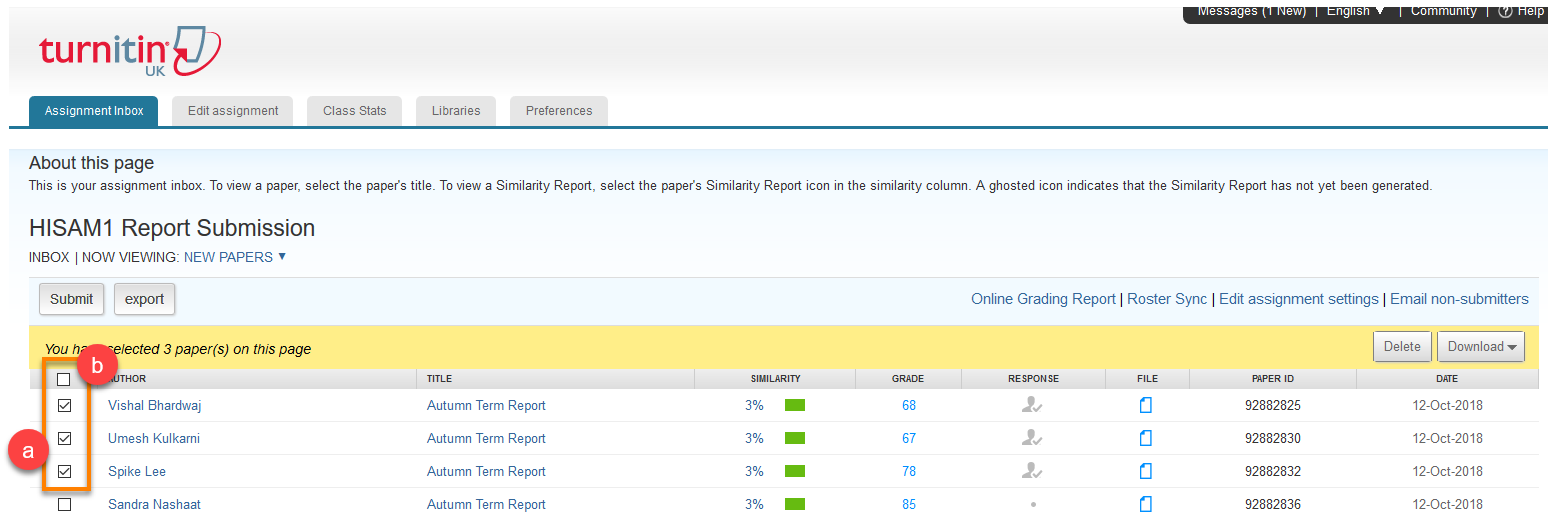Sort by DATE column header
Screen dimensions: 1548x519
1447,379
